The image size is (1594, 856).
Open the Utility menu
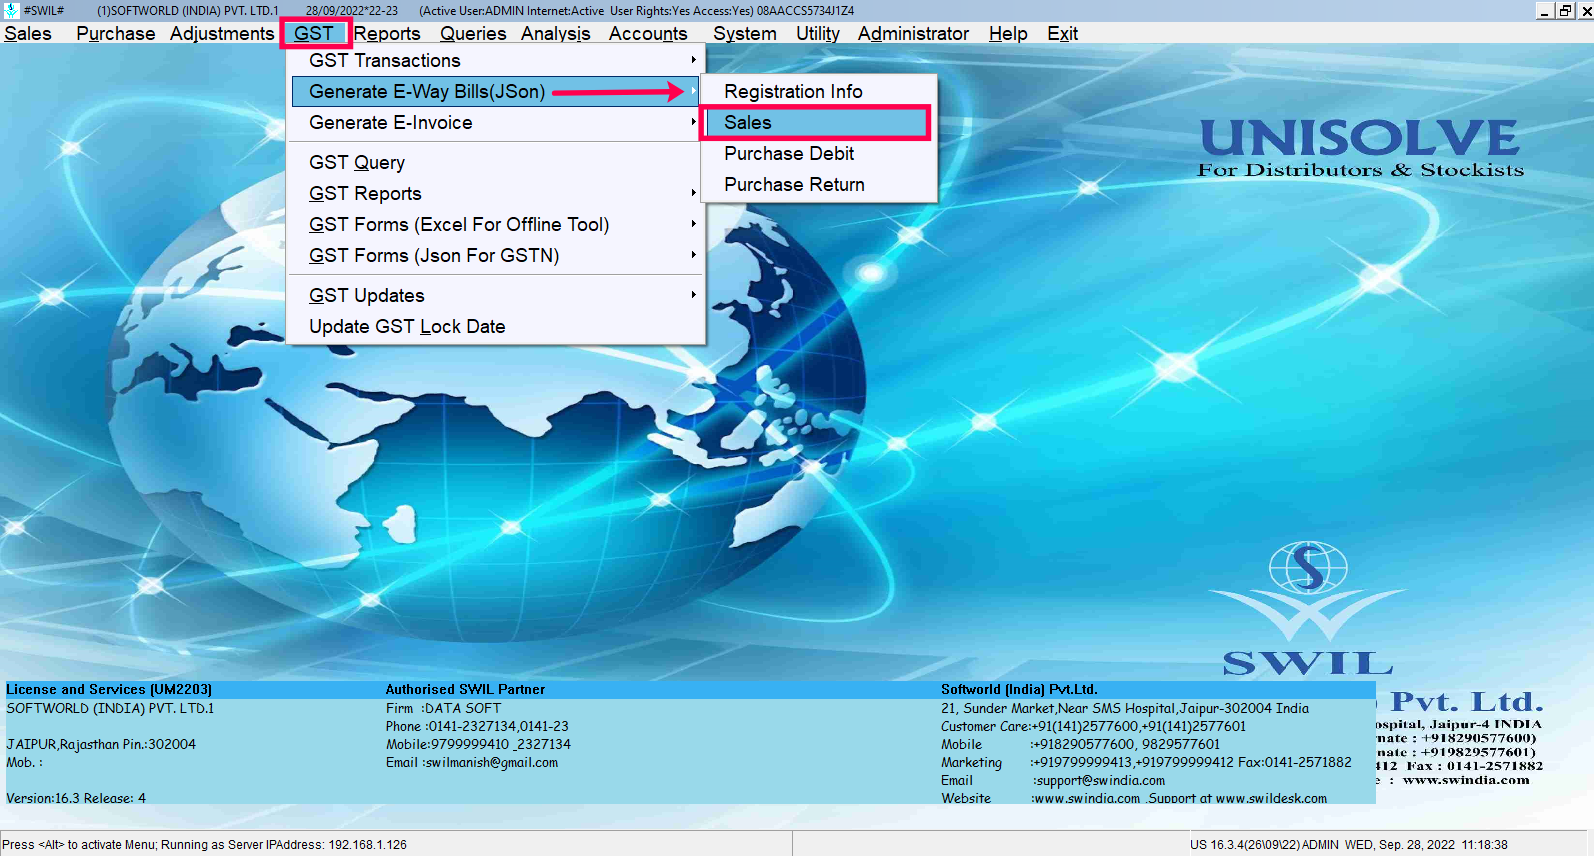pos(818,34)
